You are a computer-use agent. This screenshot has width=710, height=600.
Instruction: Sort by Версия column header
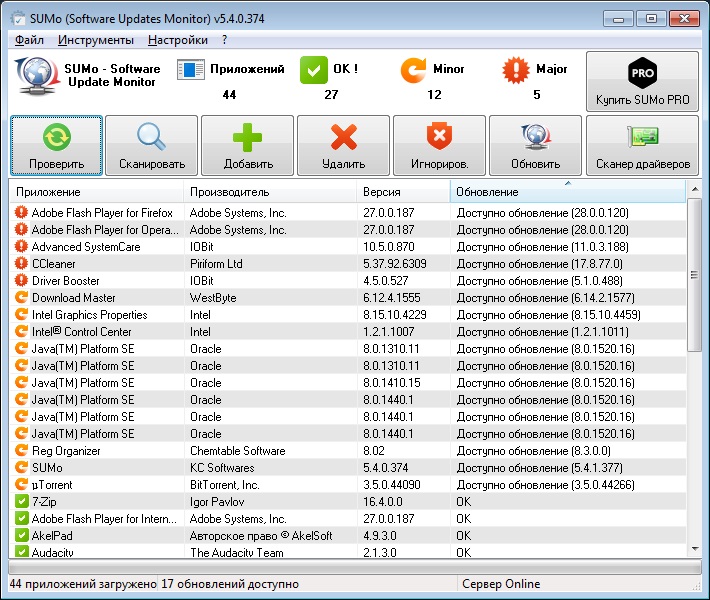tap(403, 192)
